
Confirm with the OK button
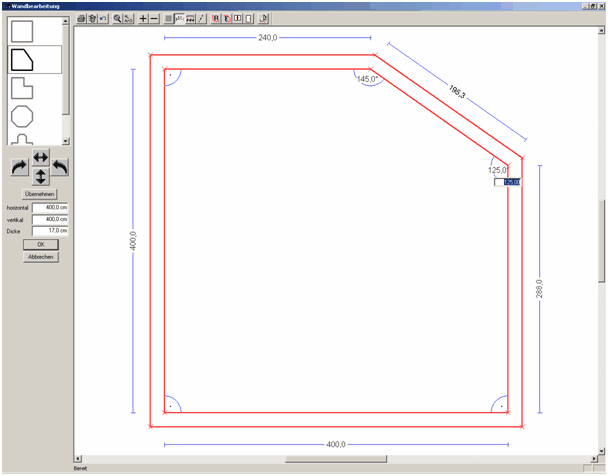pyautogui.click(x=40, y=244)
